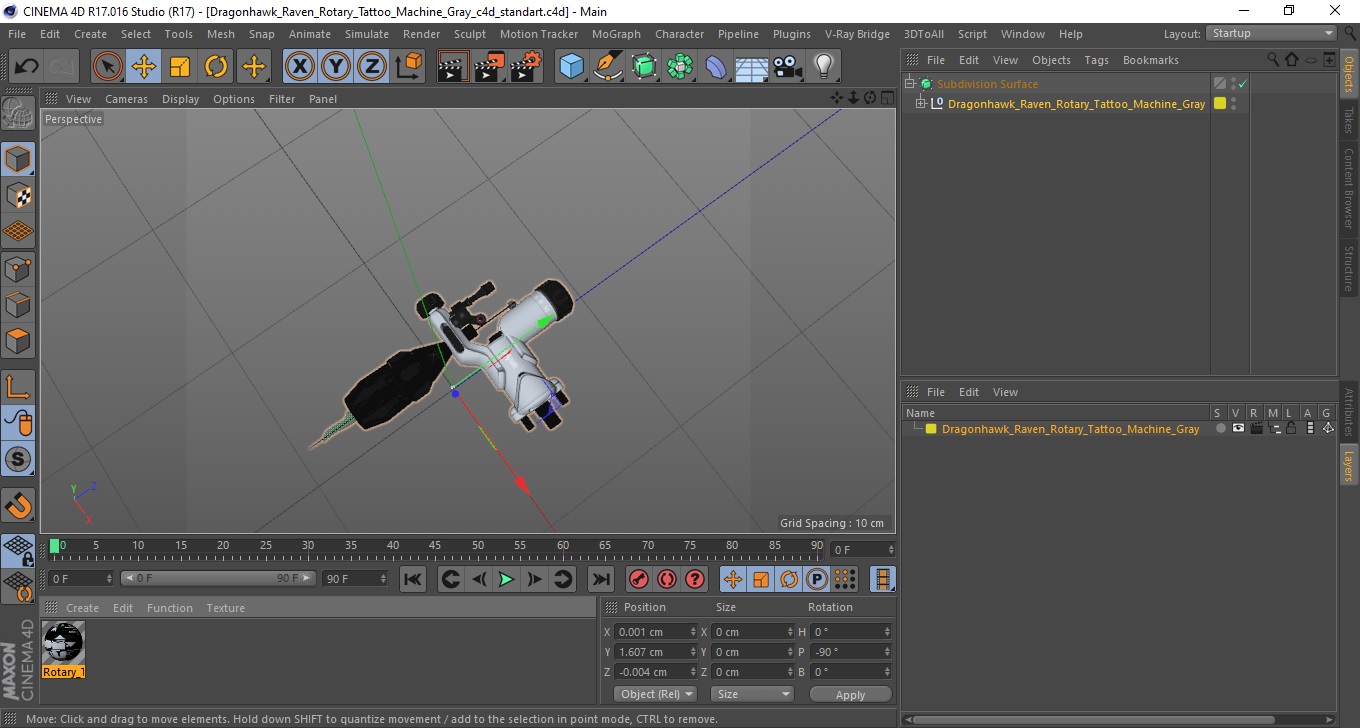Switch to Edges mode
1360x728 pixels.
(x=18, y=304)
